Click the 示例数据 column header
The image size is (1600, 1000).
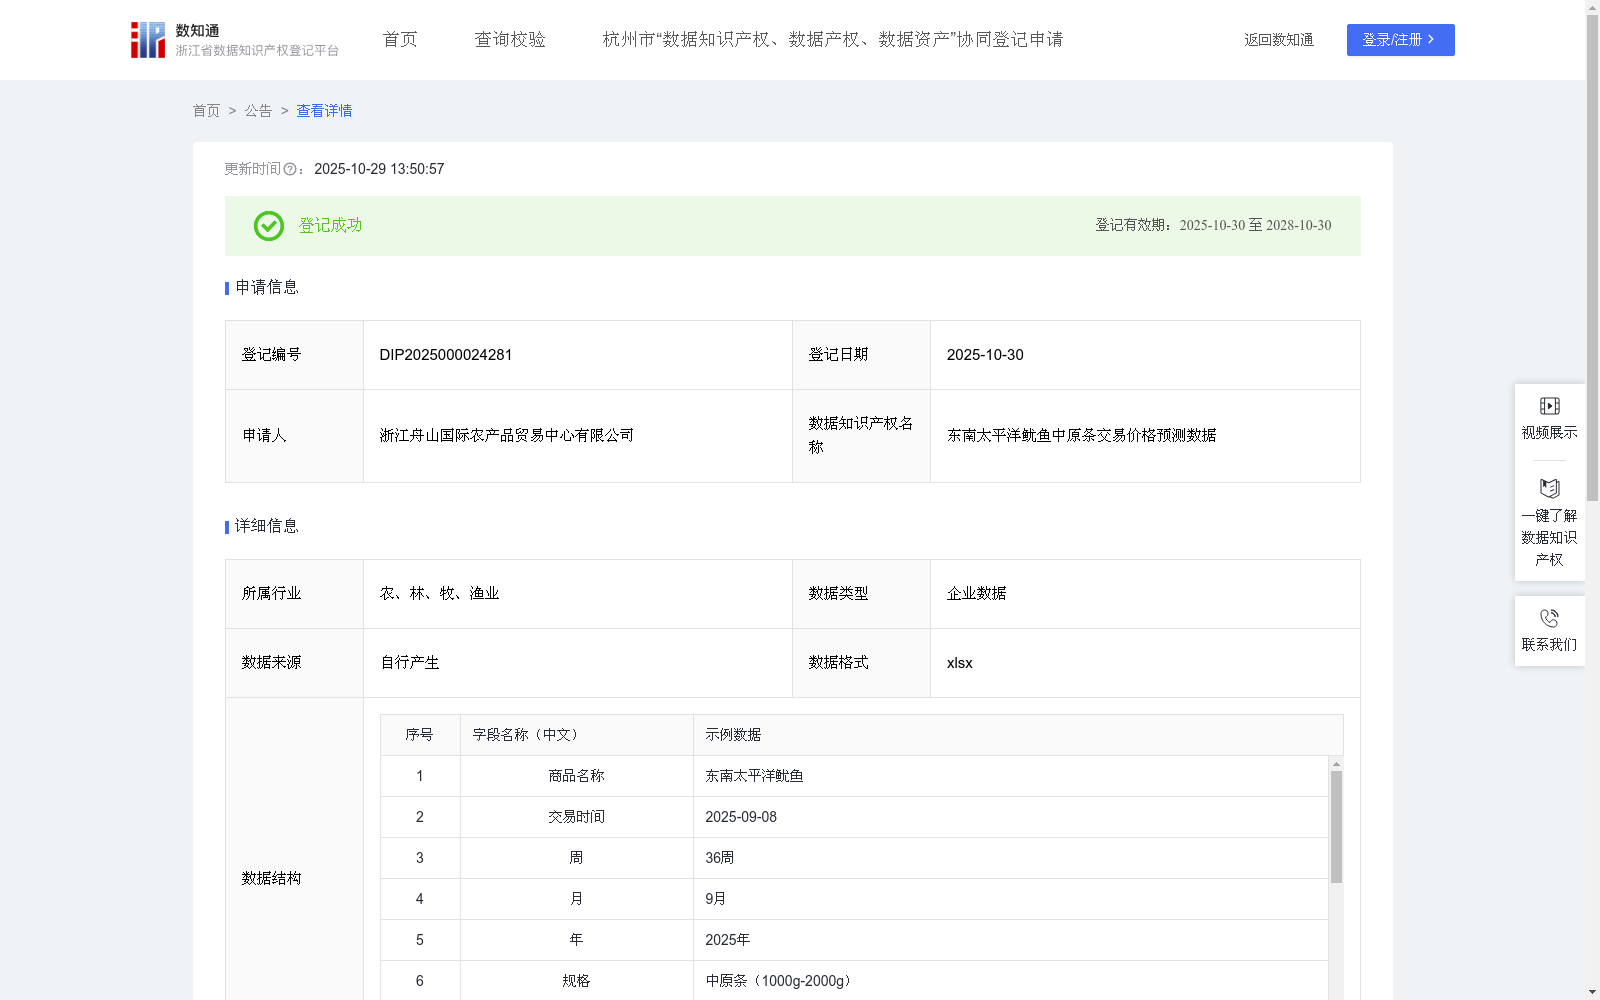[x=1018, y=735]
